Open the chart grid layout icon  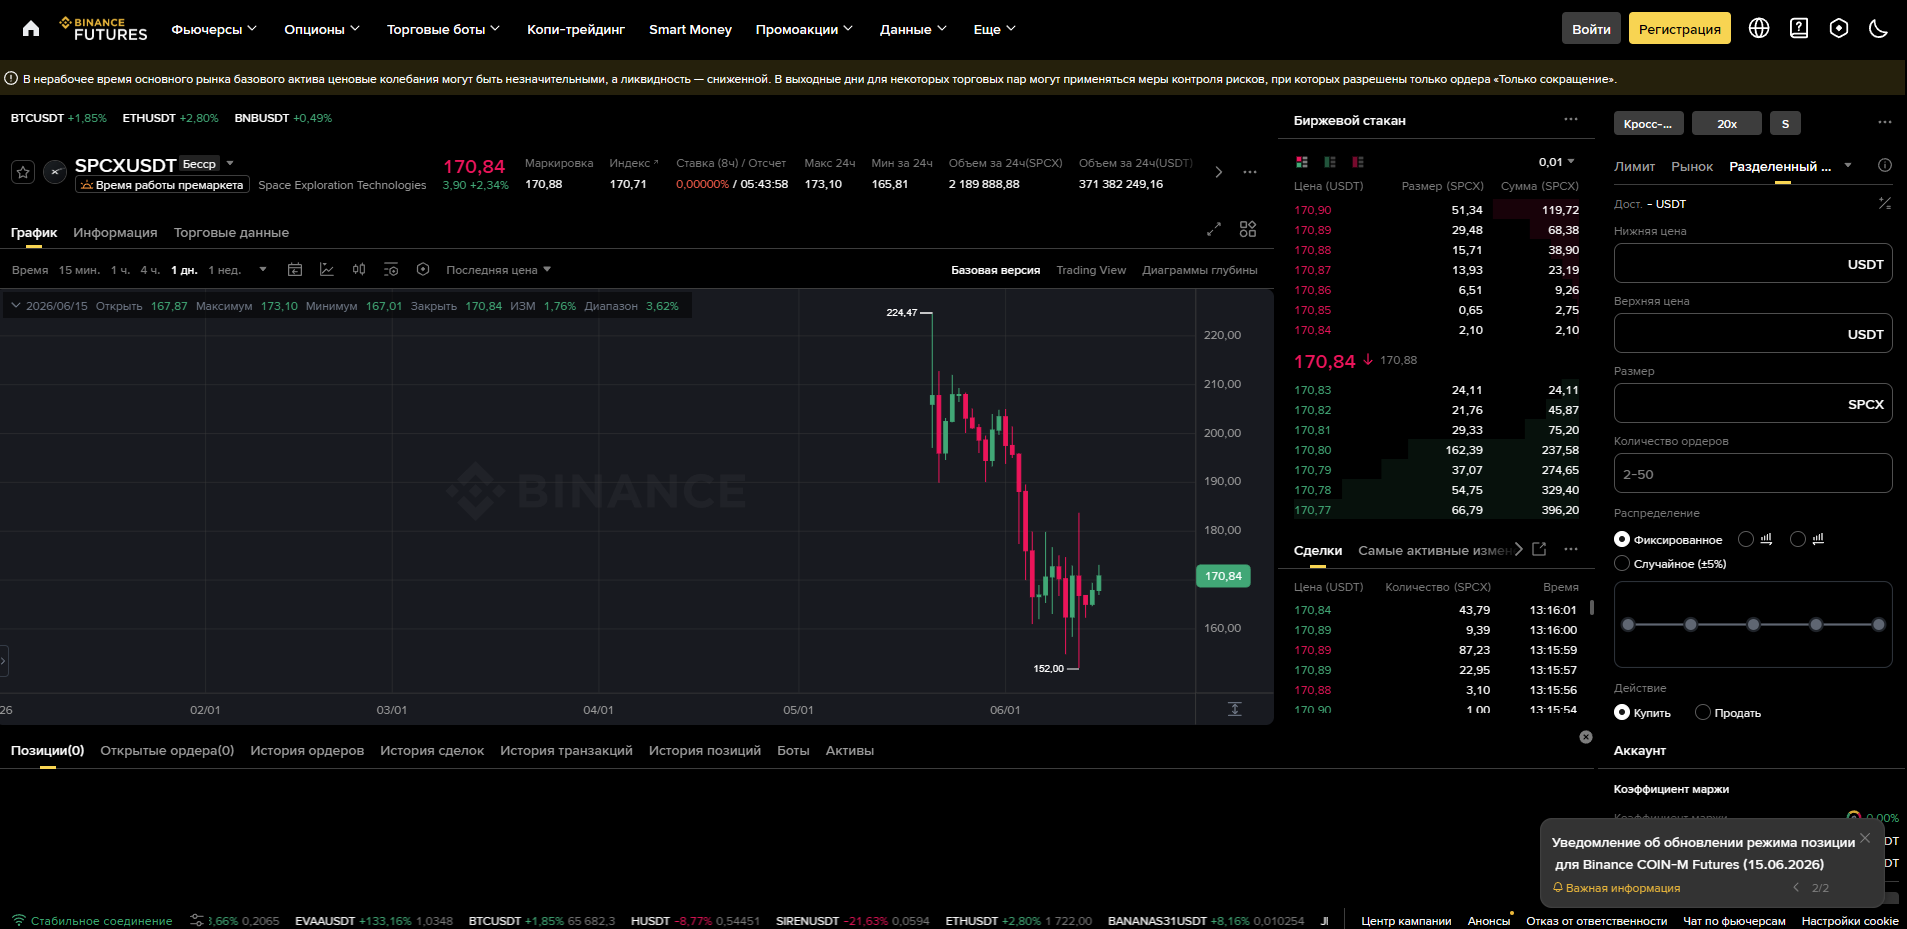click(x=1248, y=229)
